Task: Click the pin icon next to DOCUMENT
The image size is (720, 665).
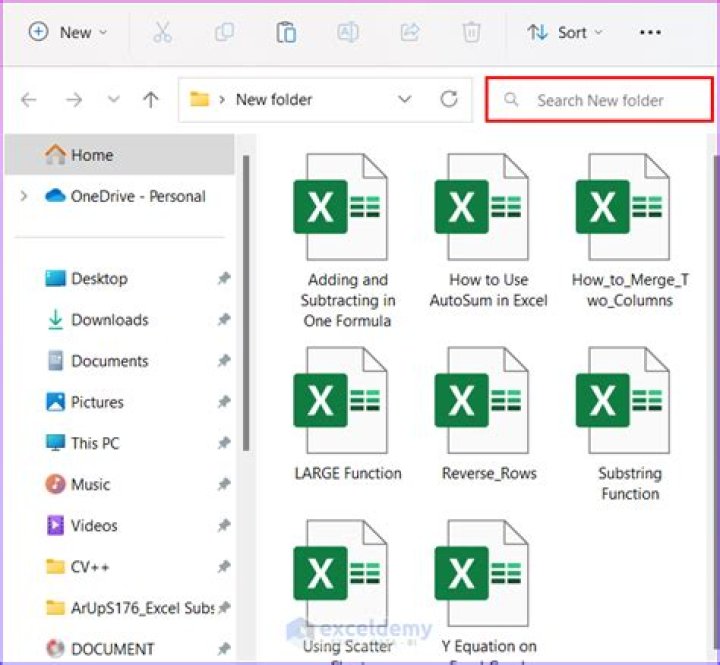Action: tap(224, 648)
